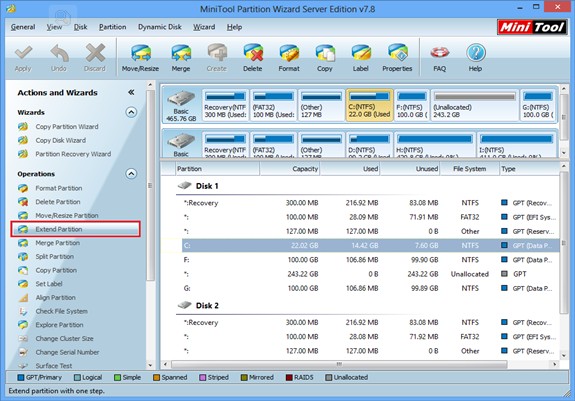575x401 pixels.
Task: Click the Undo arrow toolbar icon
Action: click(59, 54)
